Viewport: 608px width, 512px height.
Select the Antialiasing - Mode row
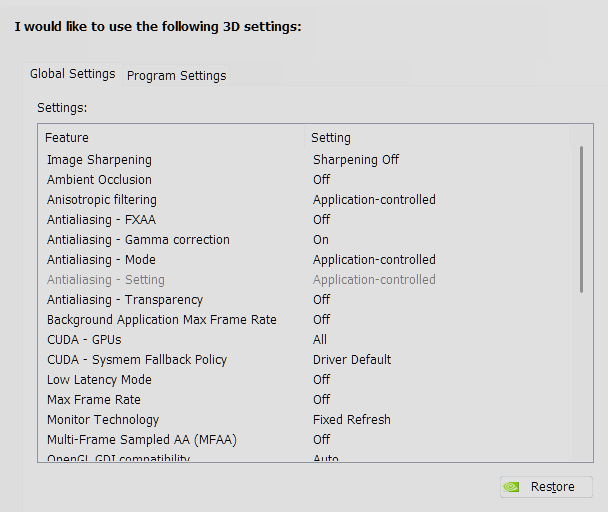pyautogui.click(x=307, y=259)
